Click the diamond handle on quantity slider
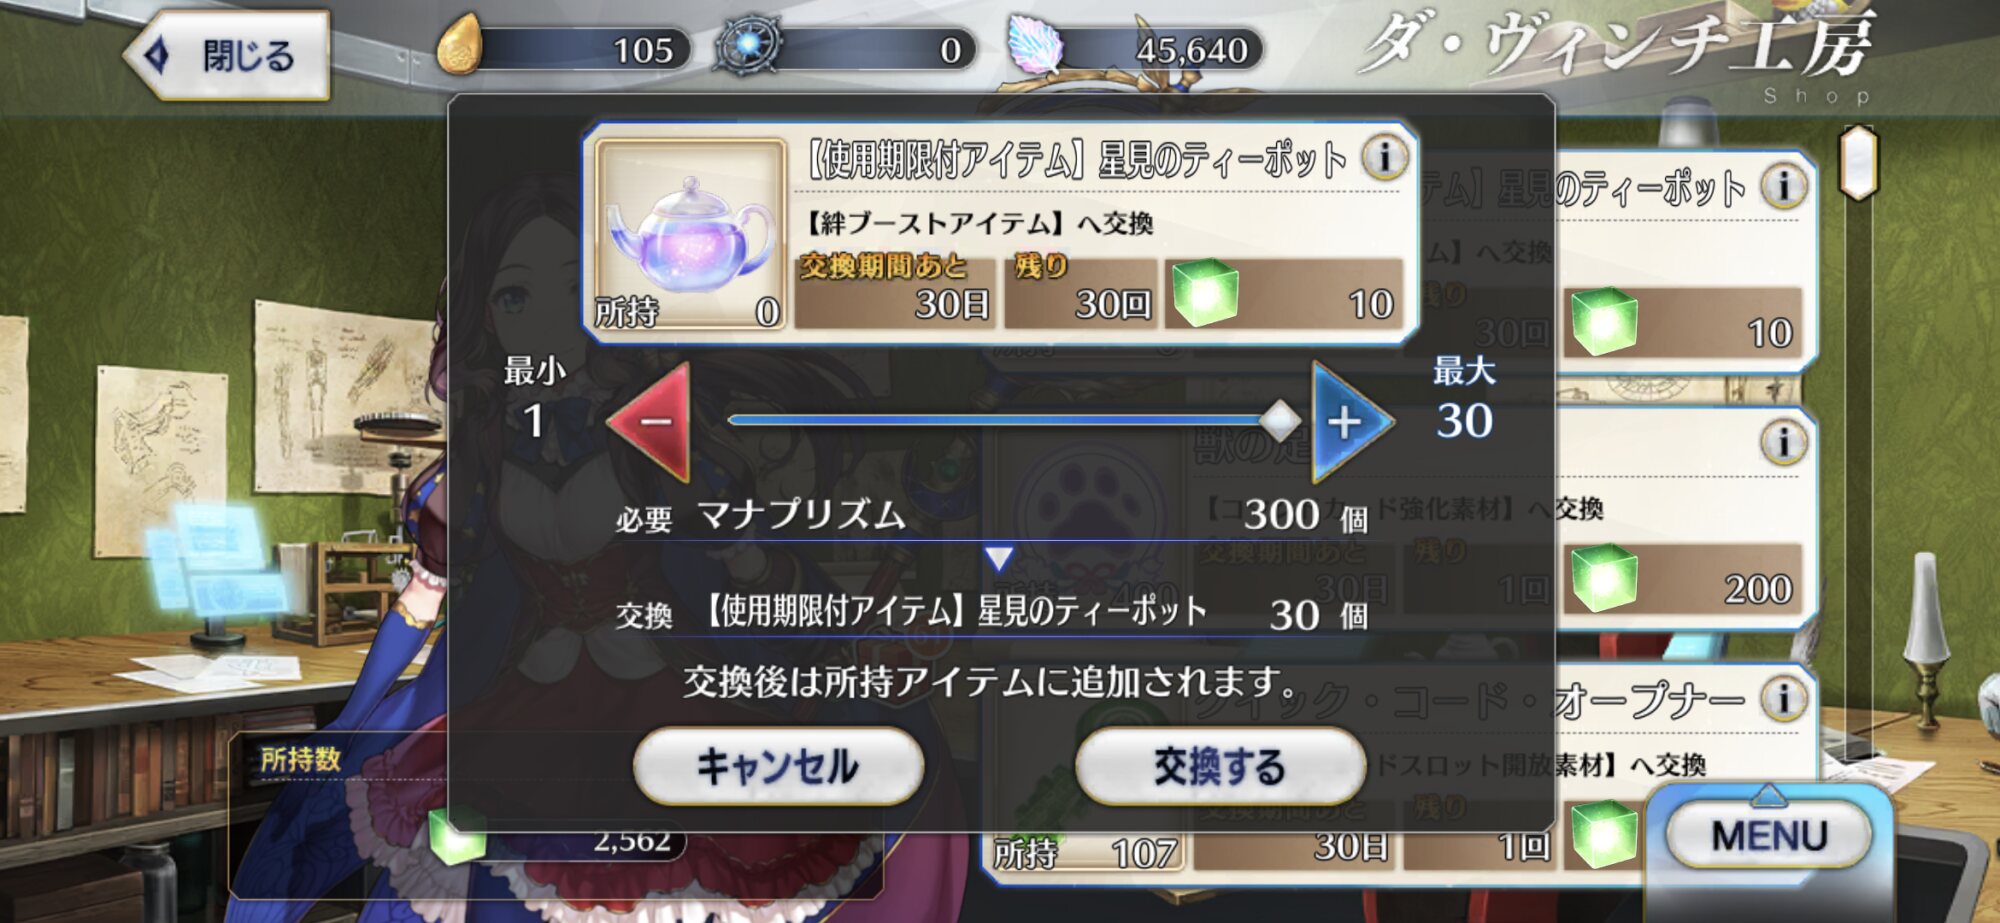Image resolution: width=2000 pixels, height=923 pixels. coord(1279,421)
